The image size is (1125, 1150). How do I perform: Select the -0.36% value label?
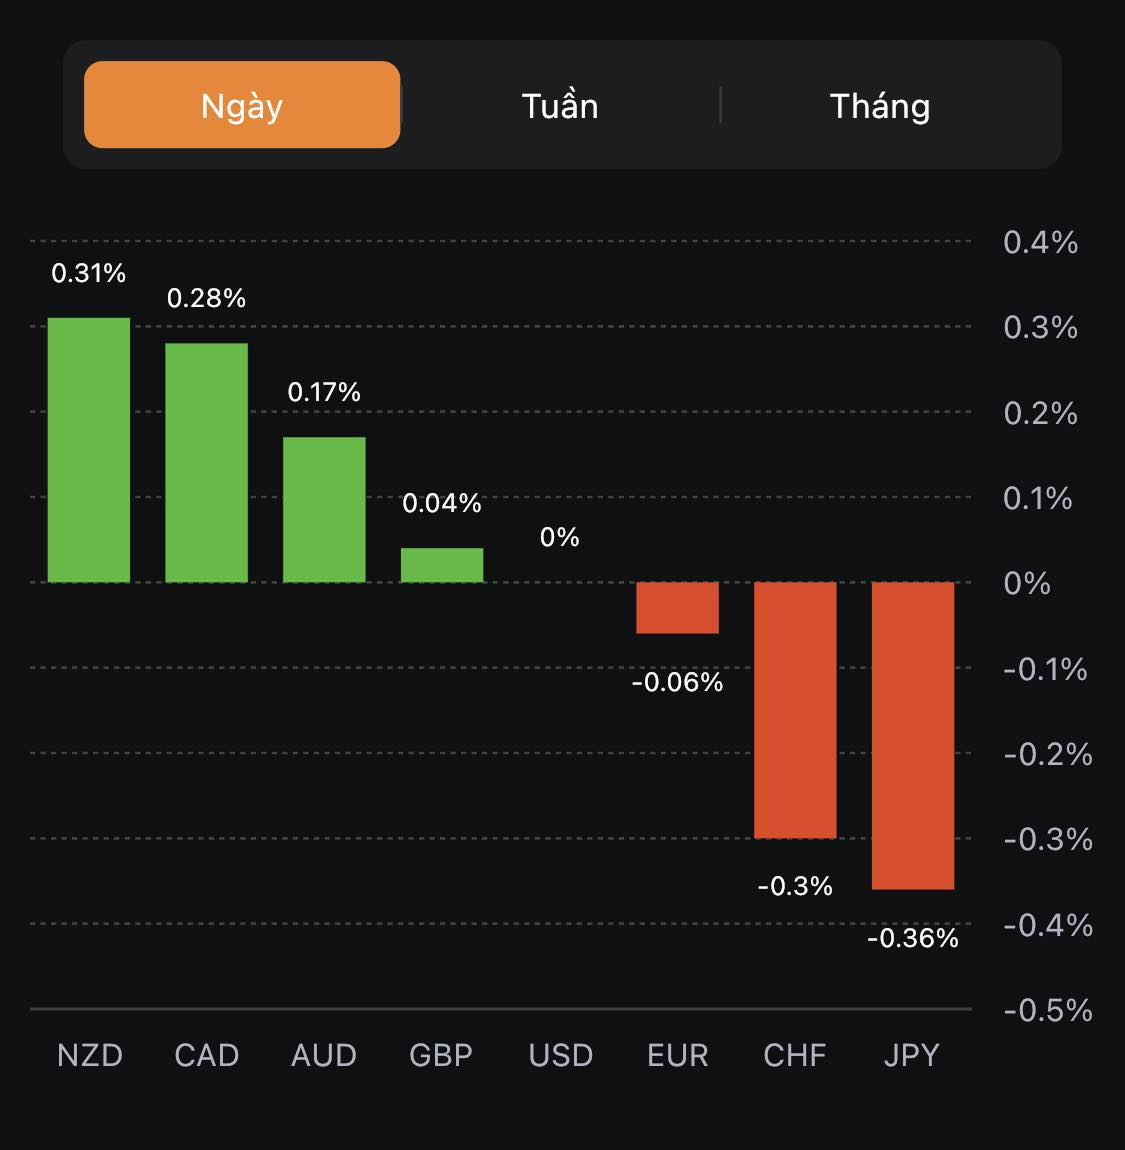[912, 938]
